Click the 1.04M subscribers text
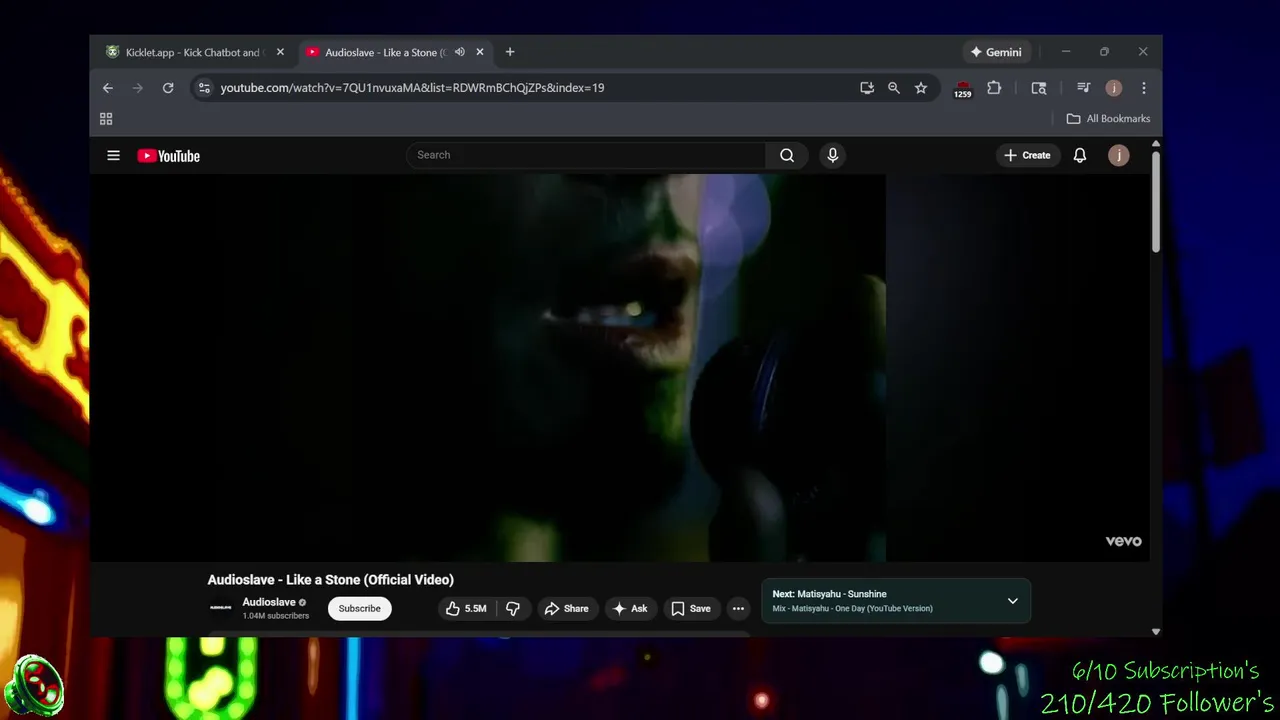 click(275, 616)
